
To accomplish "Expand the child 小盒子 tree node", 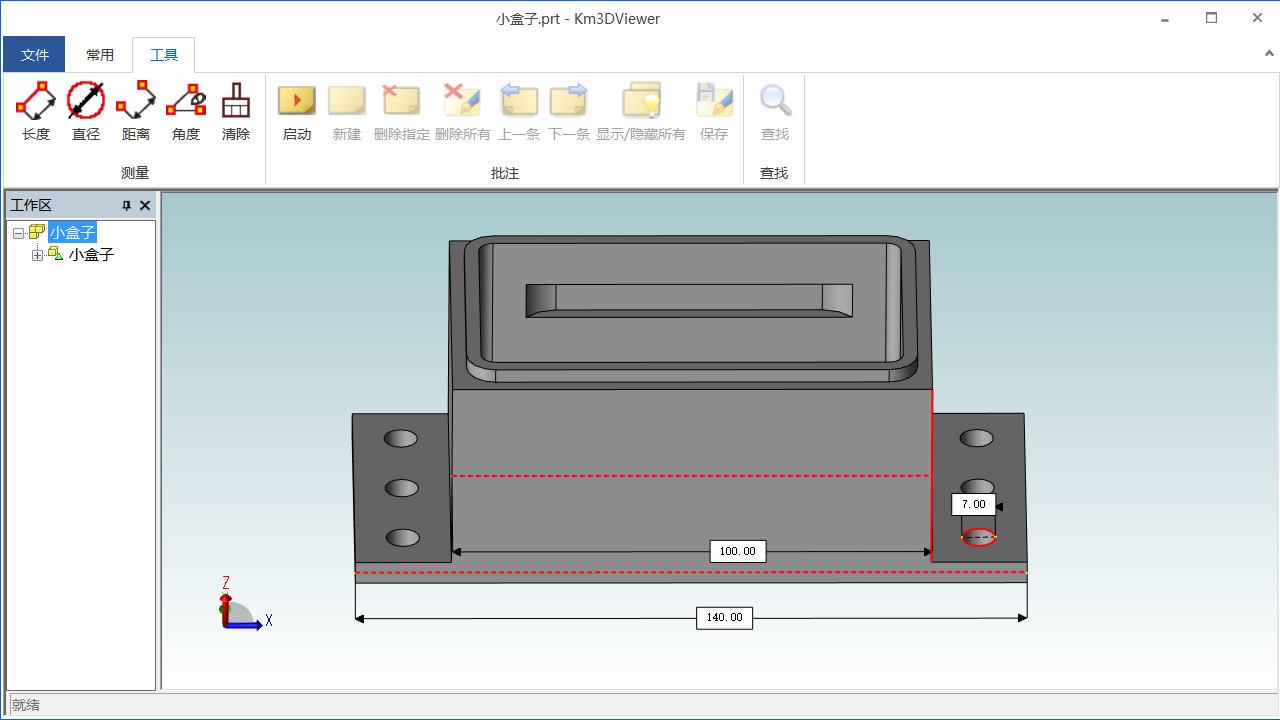I will (x=37, y=255).
